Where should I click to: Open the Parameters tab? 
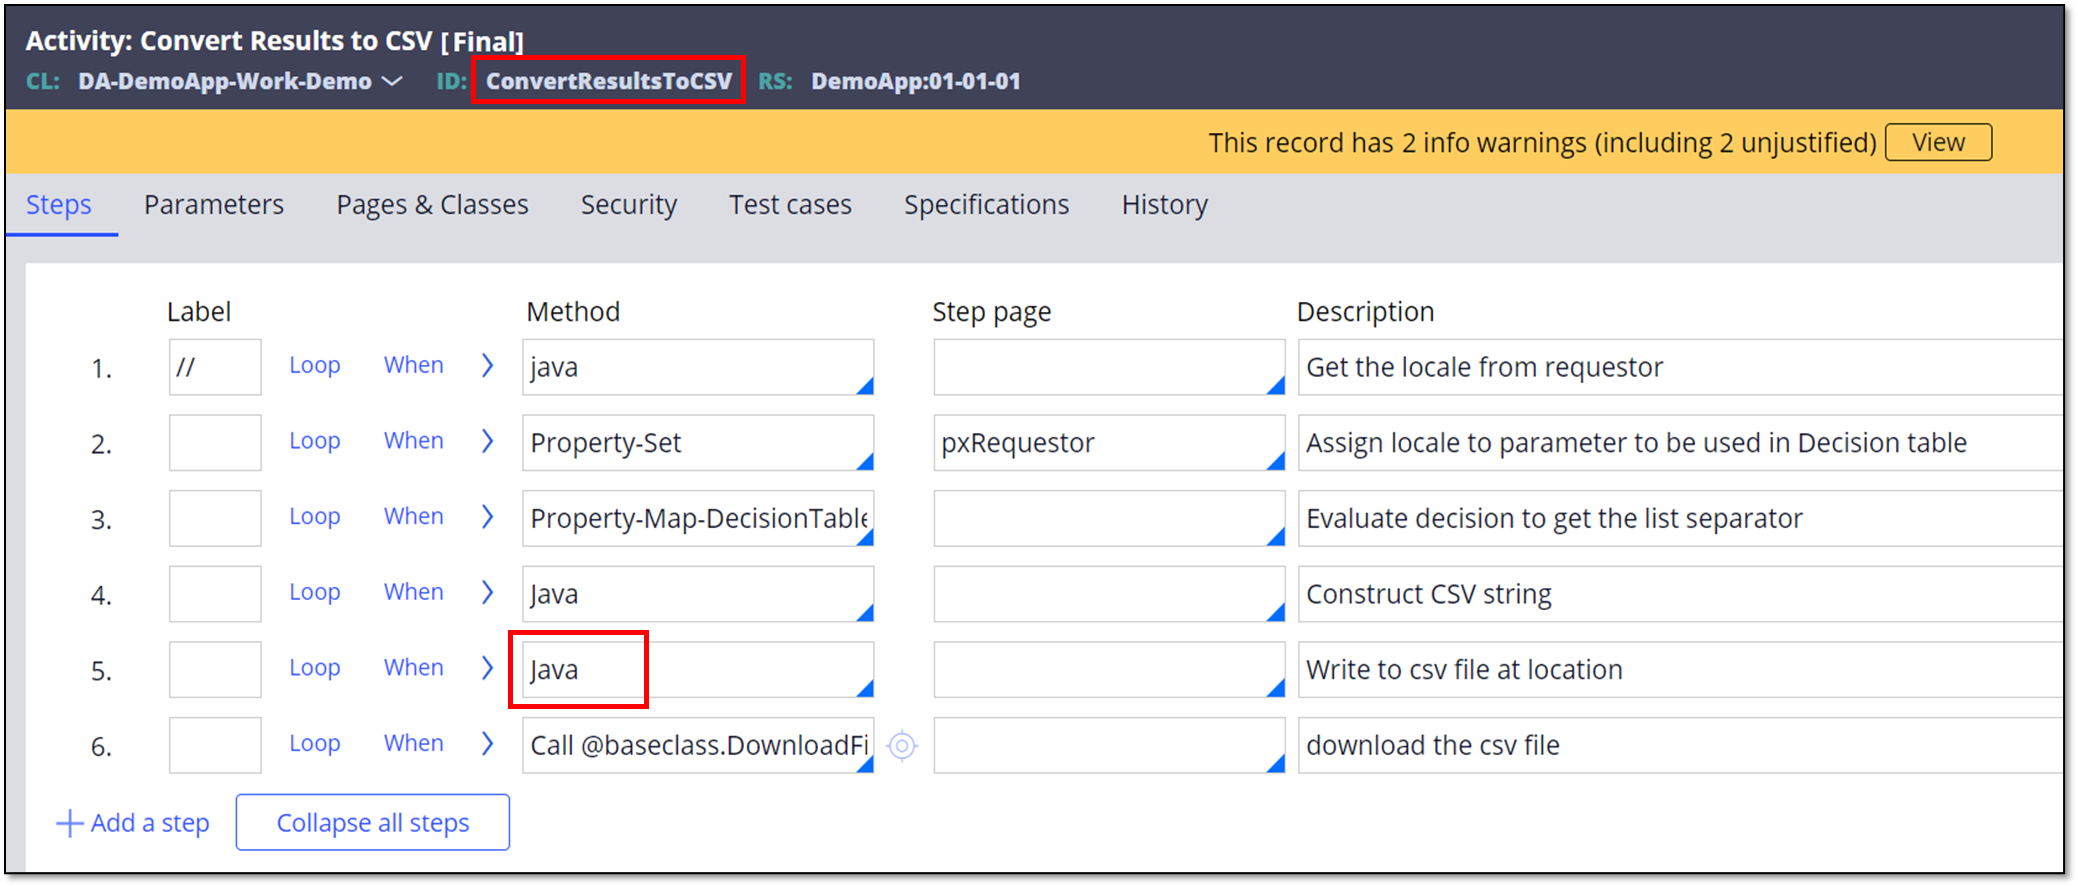[x=214, y=204]
